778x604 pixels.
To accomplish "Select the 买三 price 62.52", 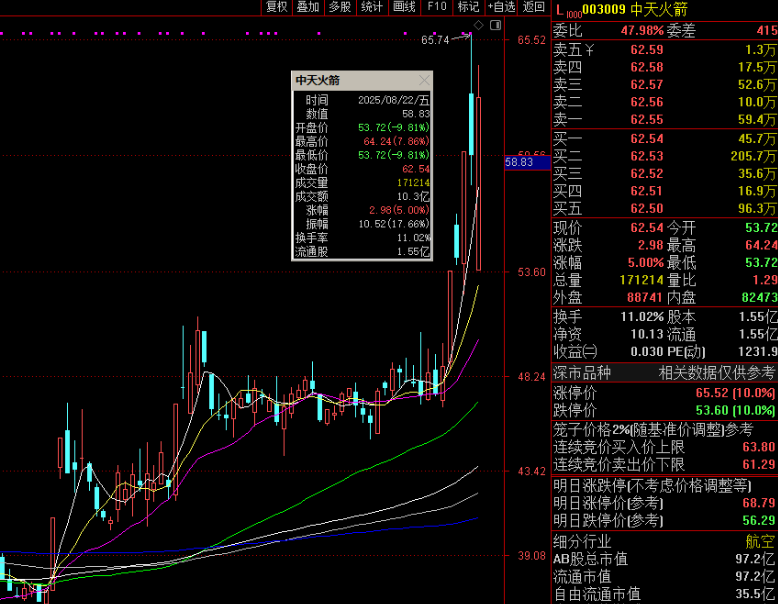I will pyautogui.click(x=647, y=174).
